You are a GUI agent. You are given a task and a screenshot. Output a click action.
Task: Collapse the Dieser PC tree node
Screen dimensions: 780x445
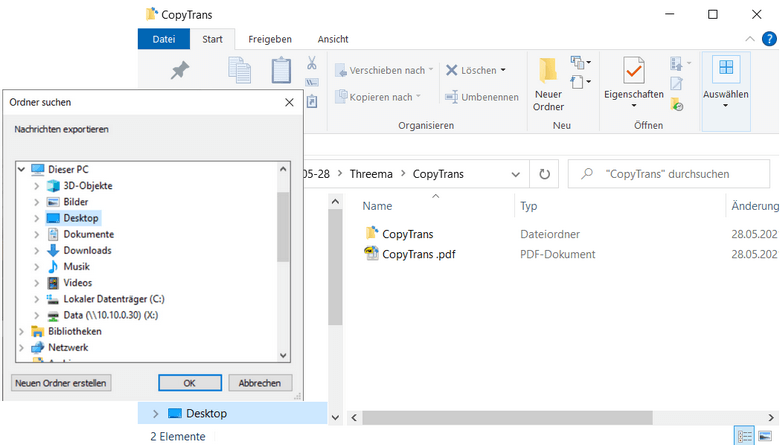pyautogui.click(x=21, y=170)
